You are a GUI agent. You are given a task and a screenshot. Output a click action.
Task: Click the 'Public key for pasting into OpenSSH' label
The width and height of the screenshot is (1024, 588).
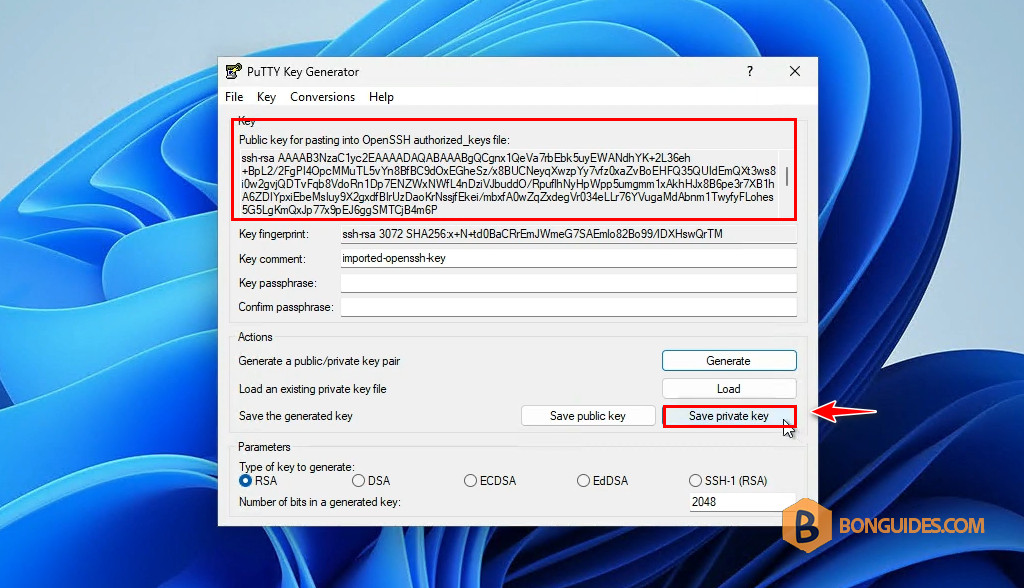[x=374, y=140]
